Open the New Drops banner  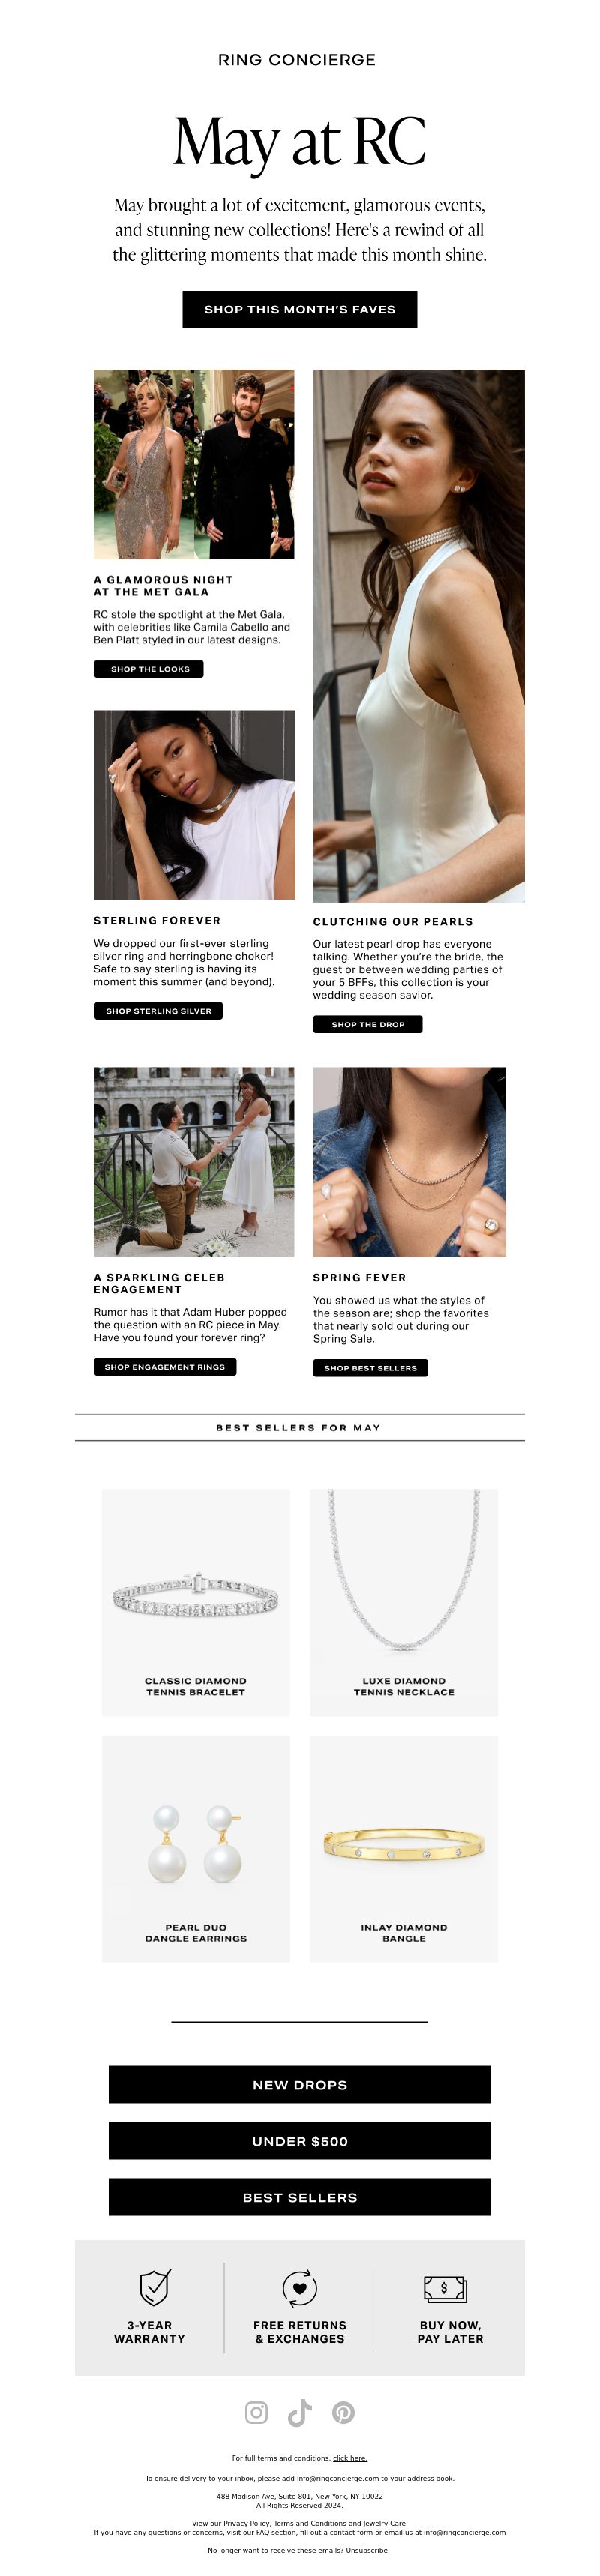tap(300, 2085)
